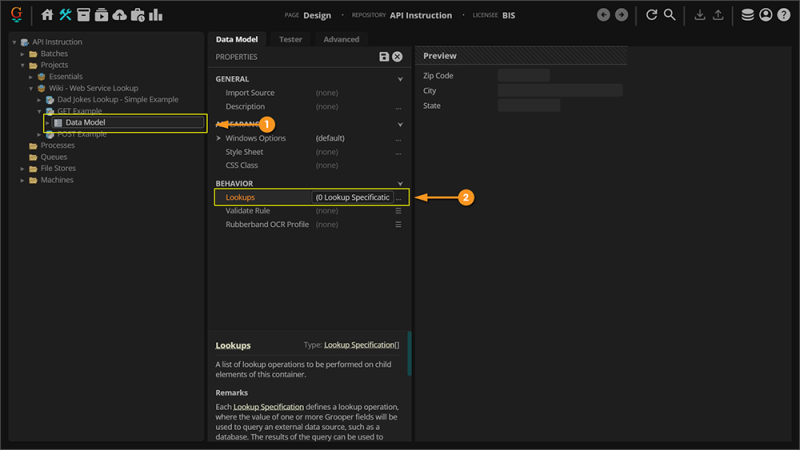Open the Validate Rule list menu
The height and width of the screenshot is (450, 800).
tap(398, 211)
